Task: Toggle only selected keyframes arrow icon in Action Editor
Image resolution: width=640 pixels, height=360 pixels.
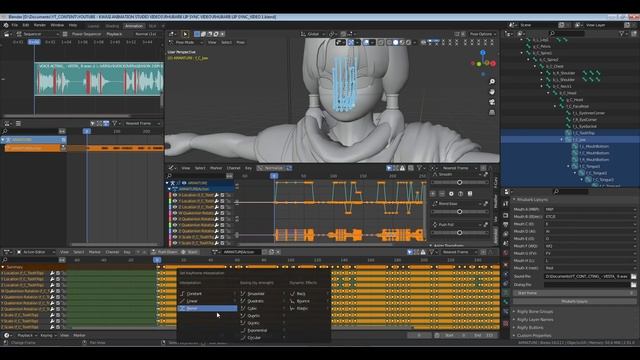Action: click(x=409, y=252)
